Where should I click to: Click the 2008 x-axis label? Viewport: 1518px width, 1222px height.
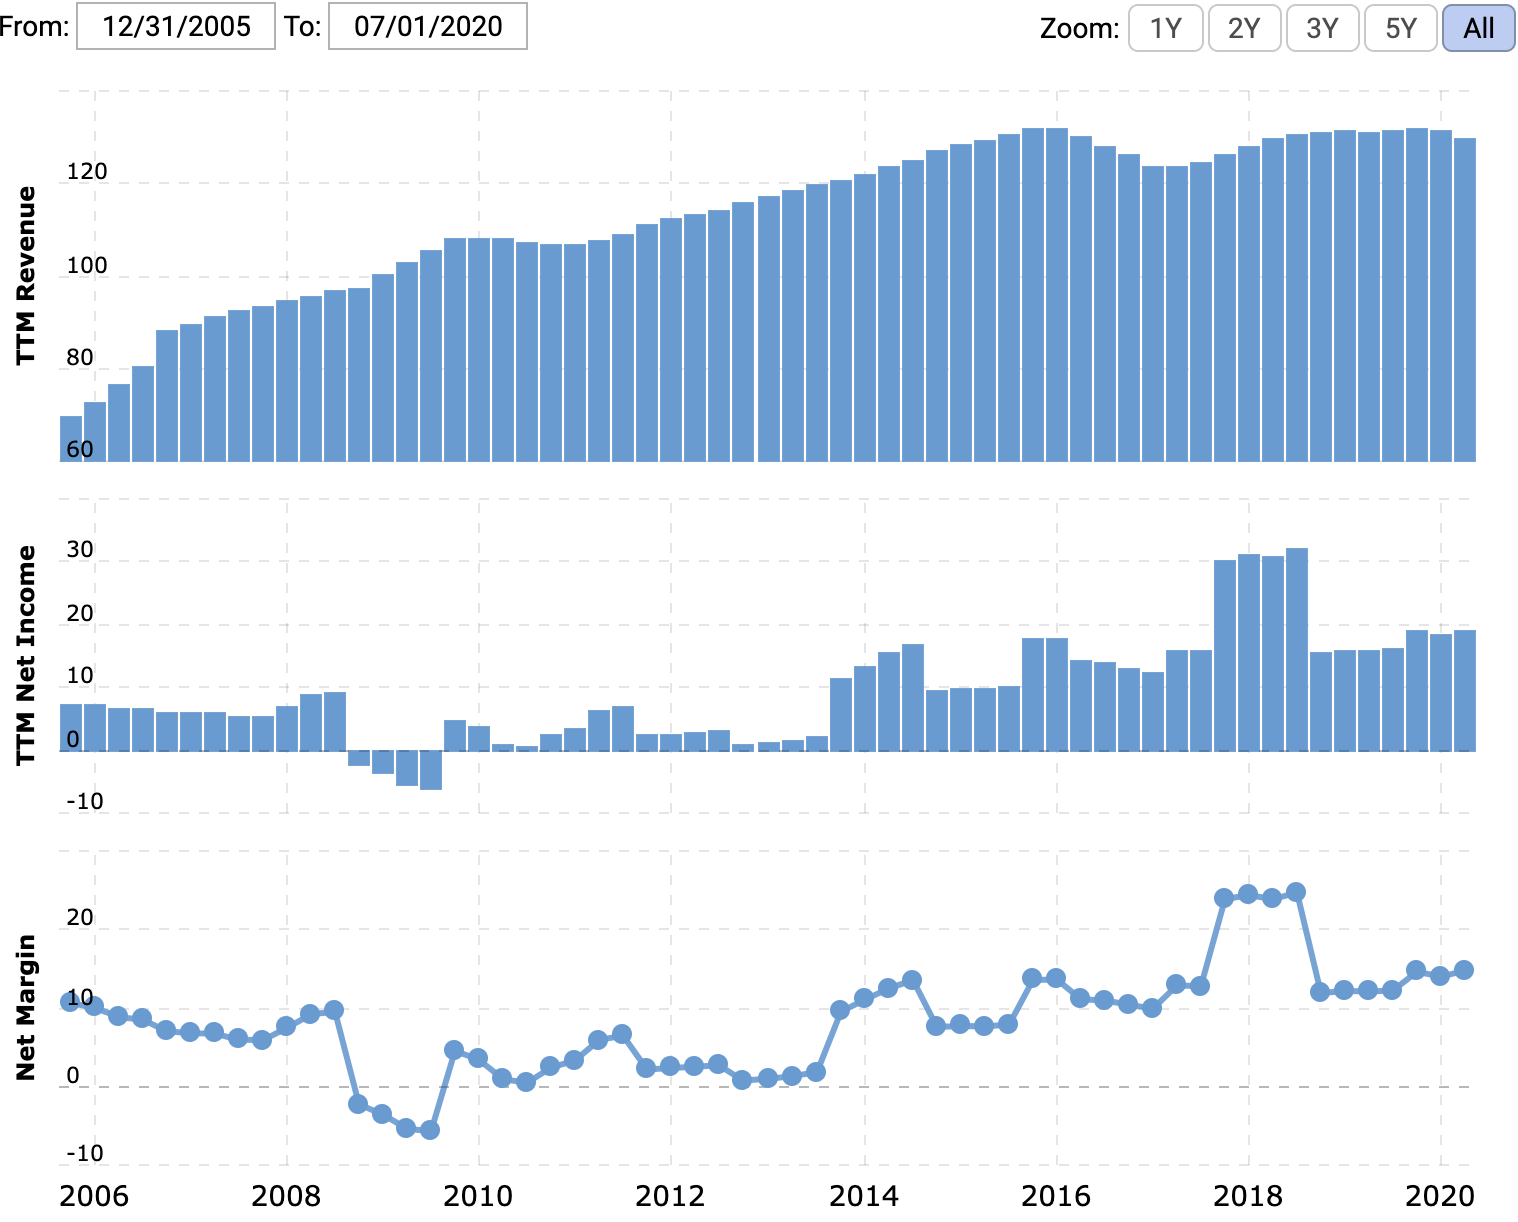pos(286,1196)
